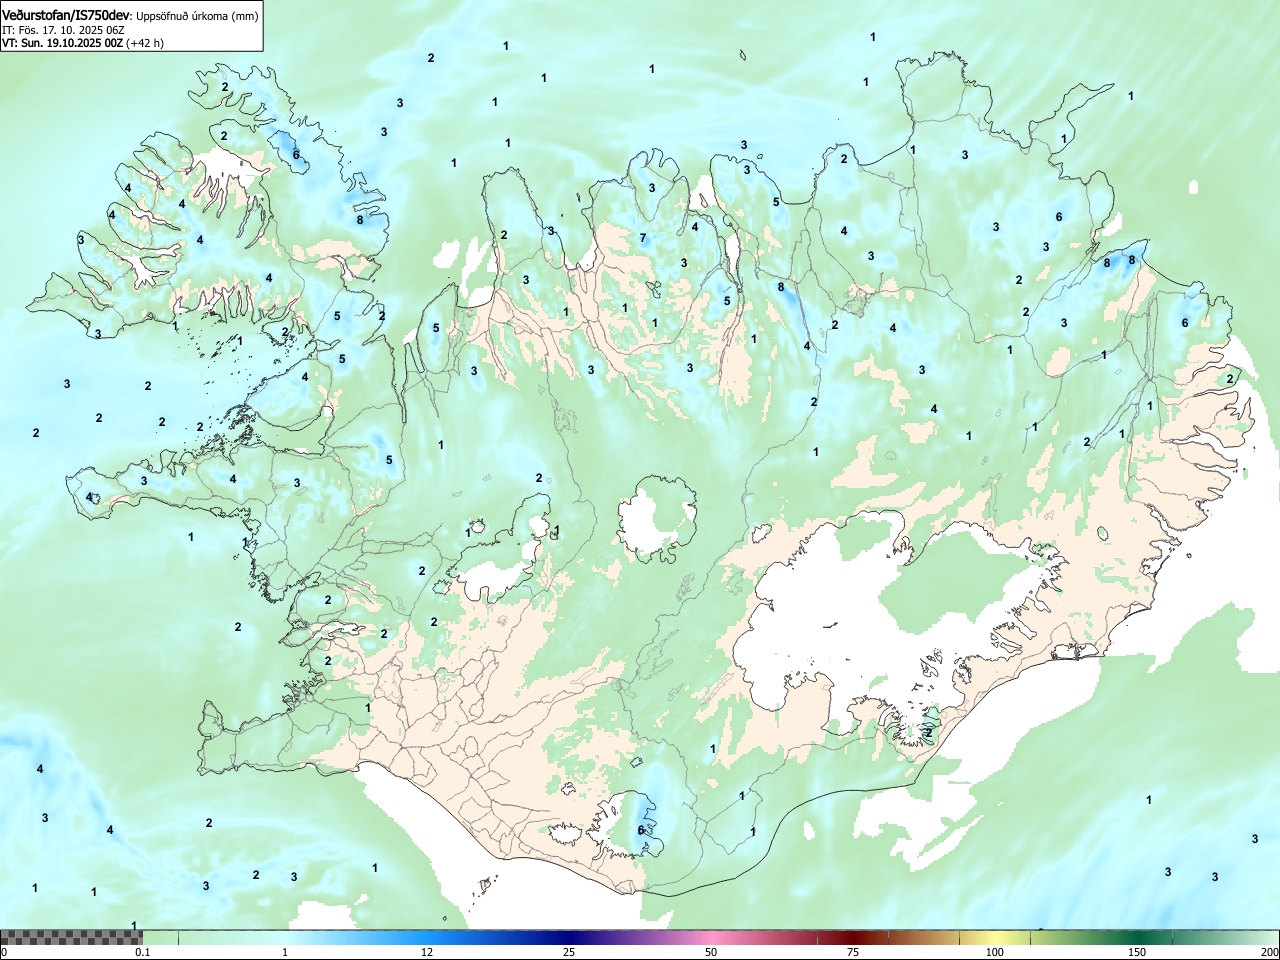This screenshot has height=960, width=1280.
Task: Click the initial time 'IT: Fös. 17. 10. 2025 06Z'
Action: coord(63,30)
